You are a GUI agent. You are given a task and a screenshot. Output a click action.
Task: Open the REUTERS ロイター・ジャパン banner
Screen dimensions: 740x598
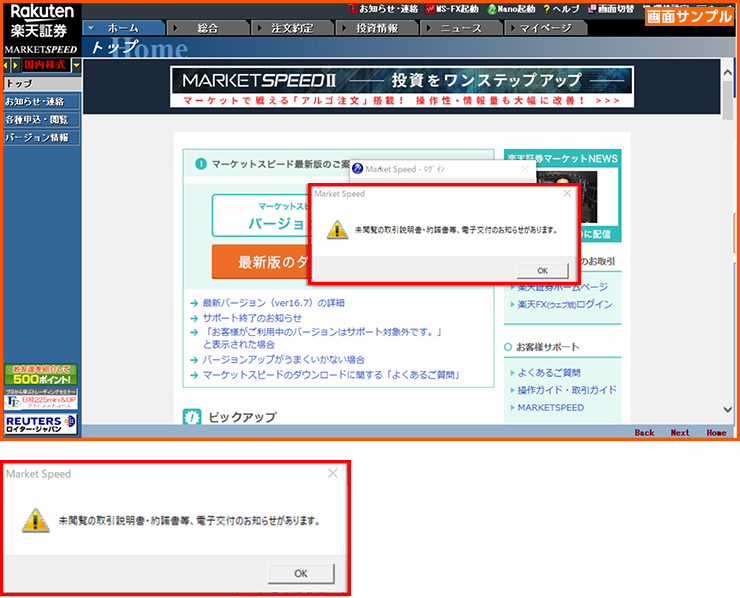(x=41, y=423)
